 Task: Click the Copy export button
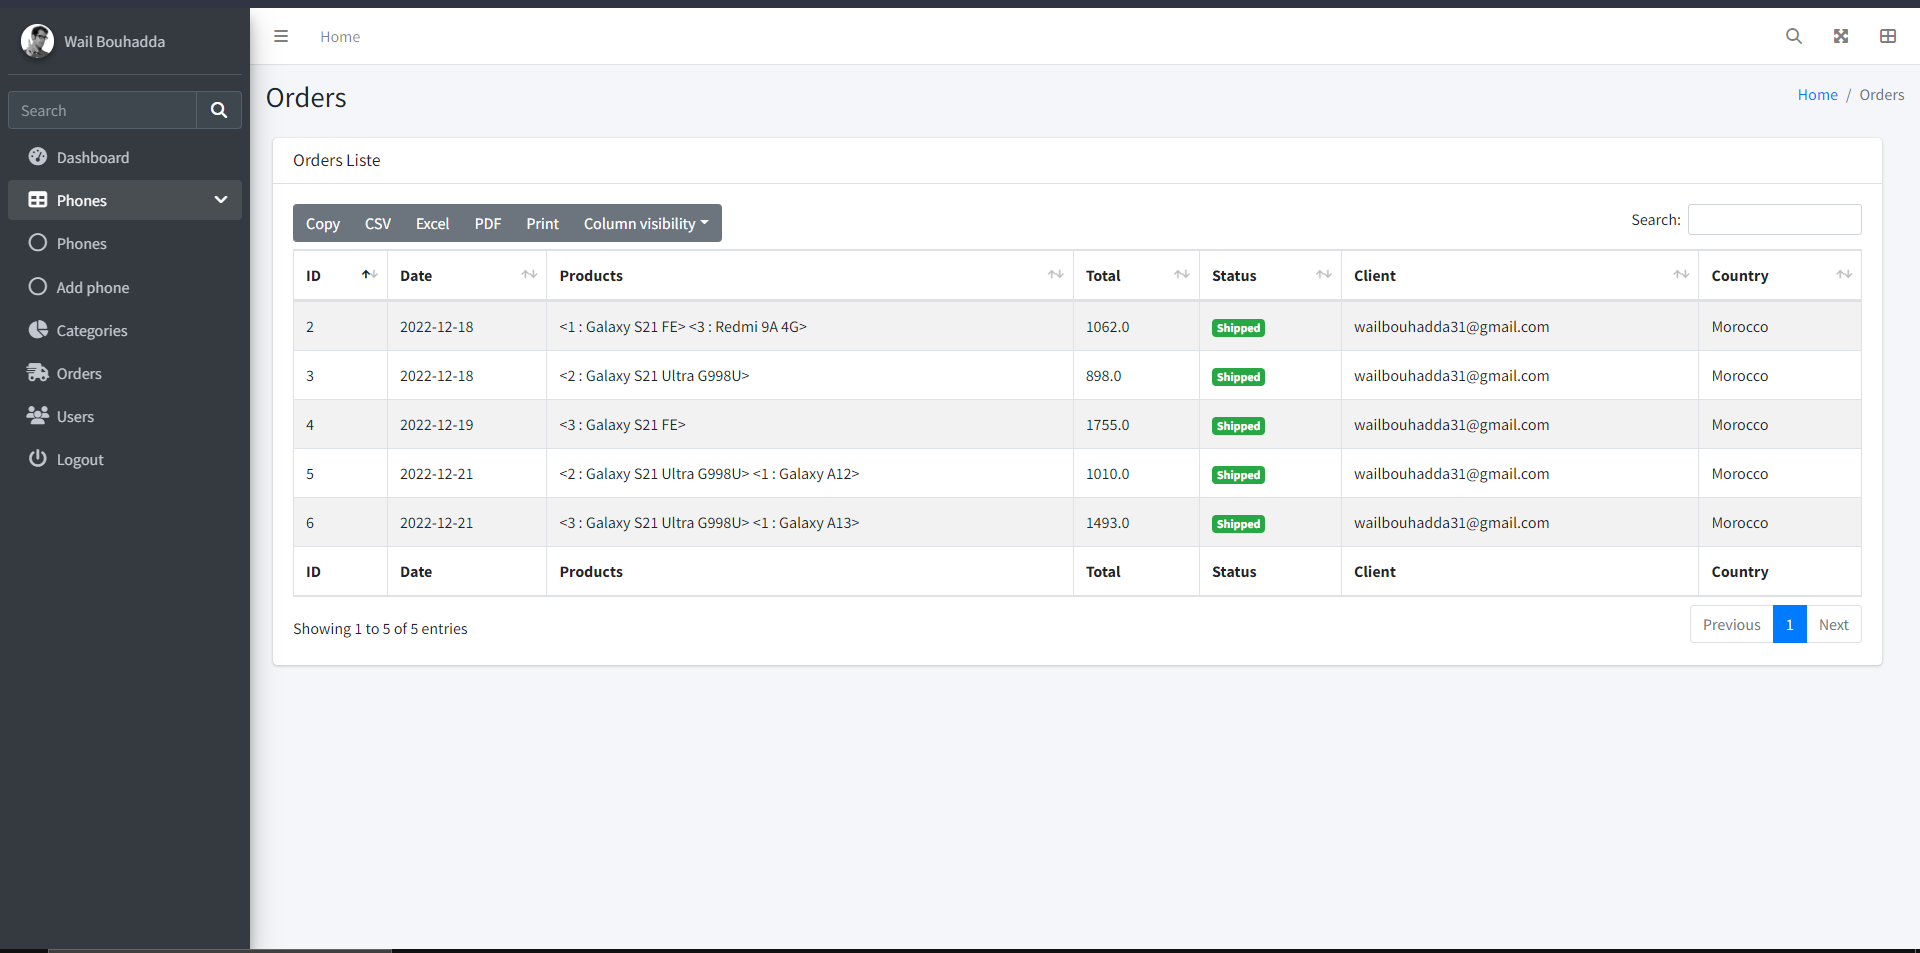(323, 224)
